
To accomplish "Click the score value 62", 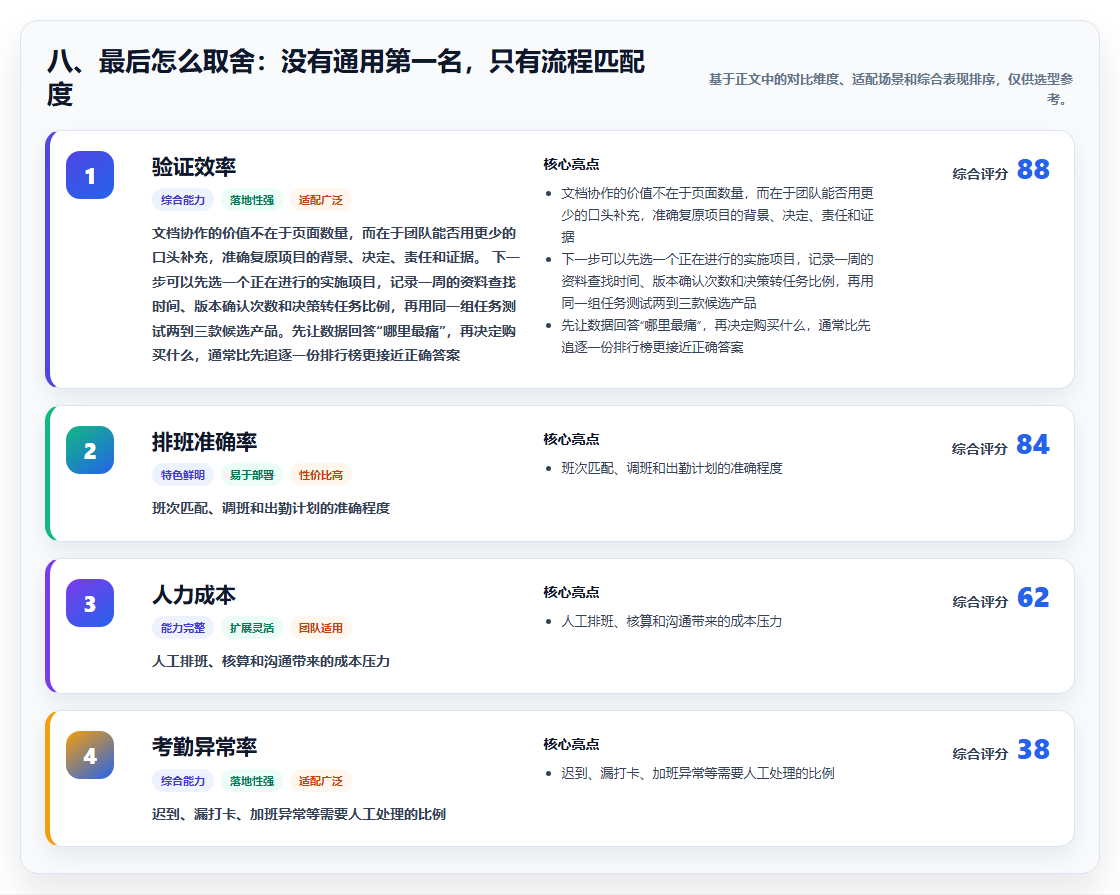I will 1033,597.
